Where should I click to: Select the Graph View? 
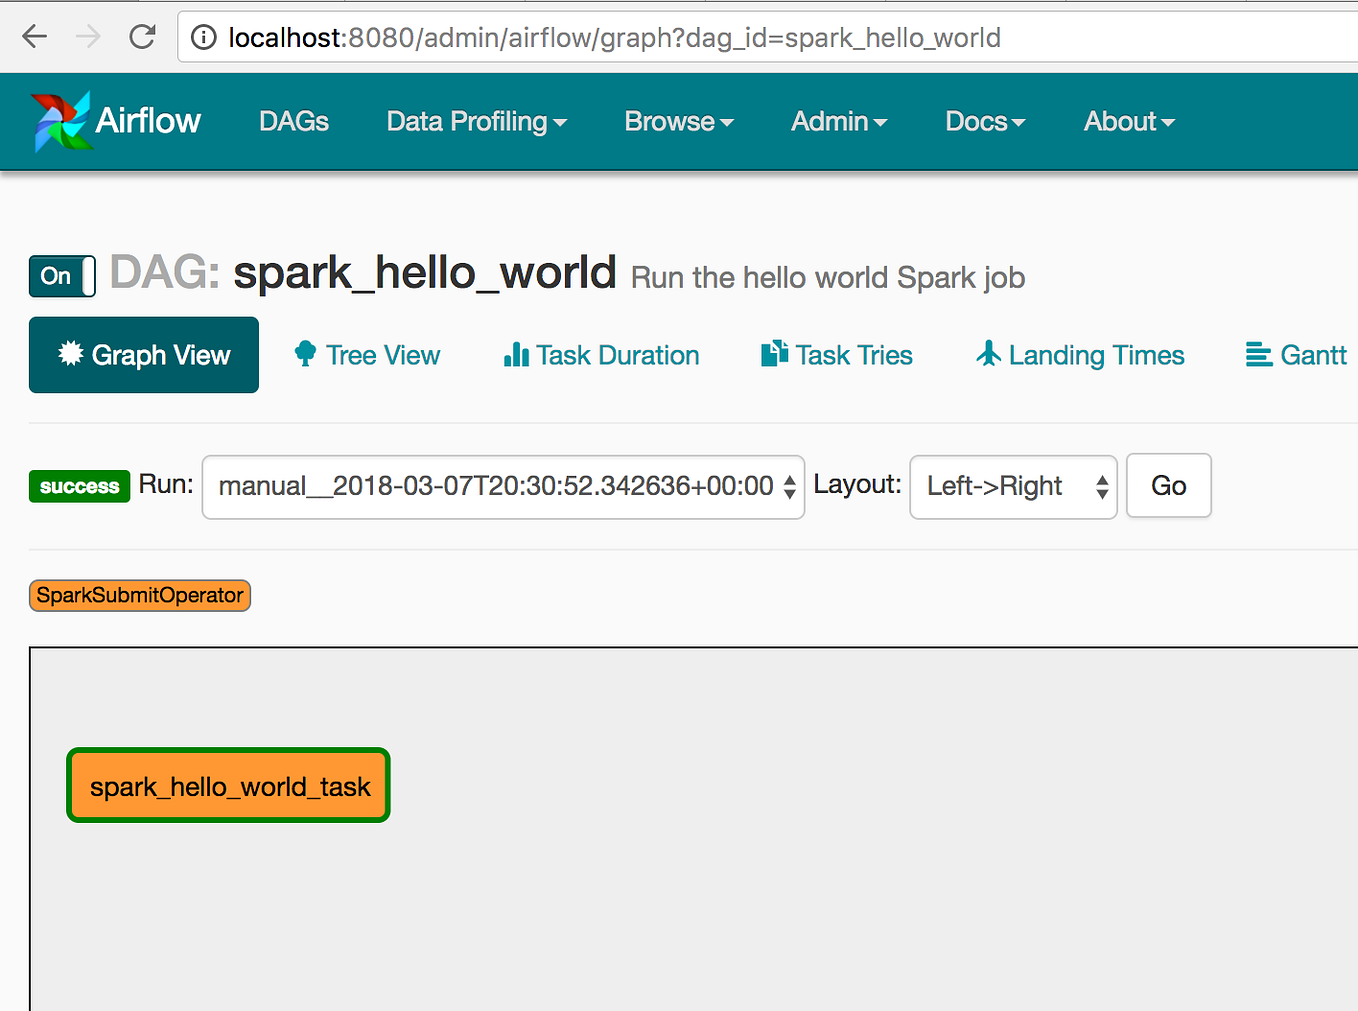[x=143, y=355]
